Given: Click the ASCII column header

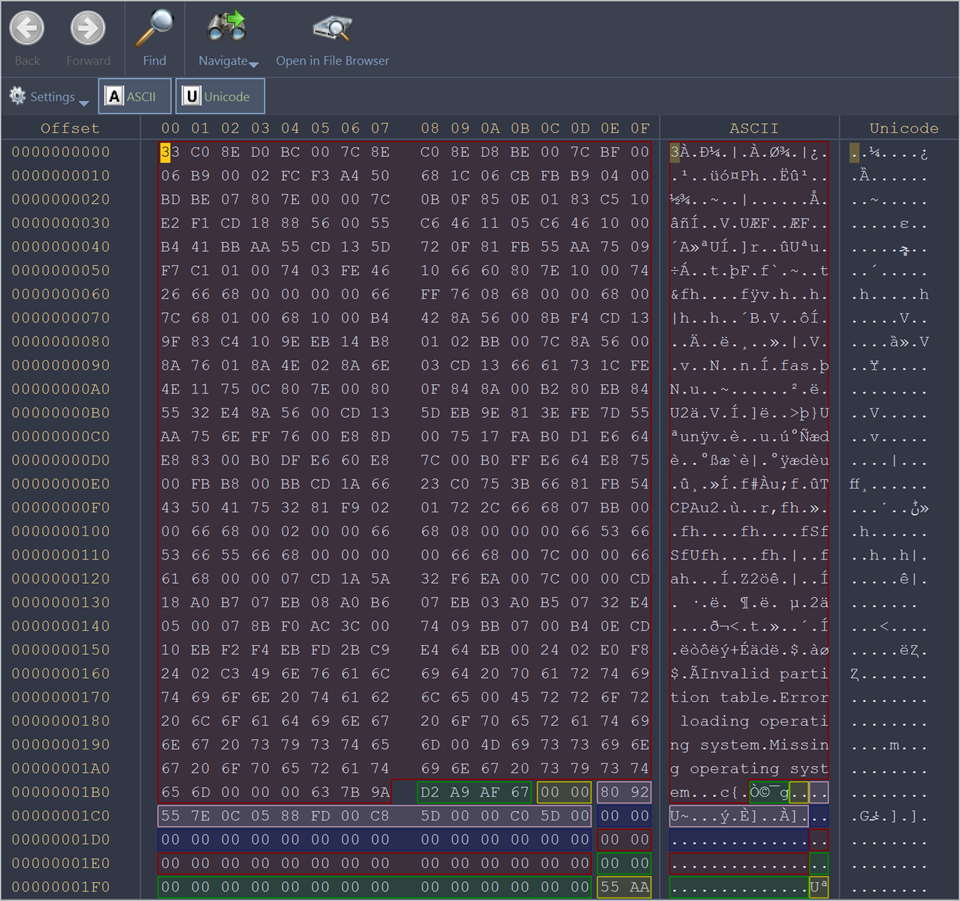Looking at the screenshot, I should 753,128.
